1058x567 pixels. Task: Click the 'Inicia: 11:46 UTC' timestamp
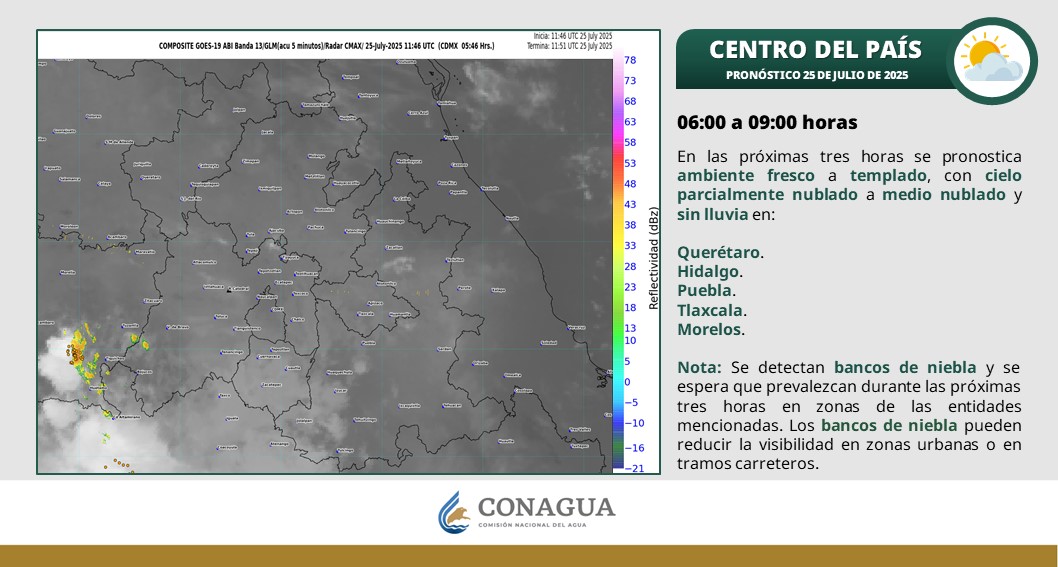tap(572, 36)
